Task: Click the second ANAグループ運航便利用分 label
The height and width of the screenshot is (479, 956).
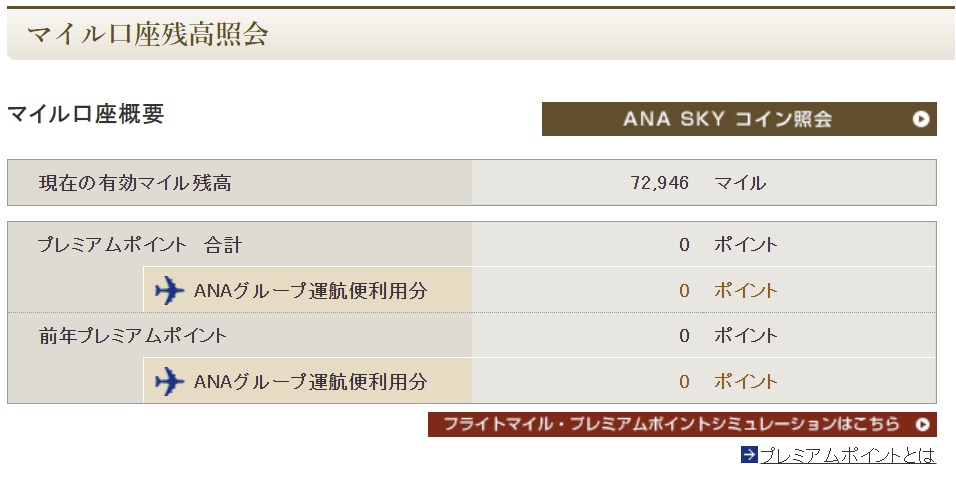Action: (x=310, y=382)
